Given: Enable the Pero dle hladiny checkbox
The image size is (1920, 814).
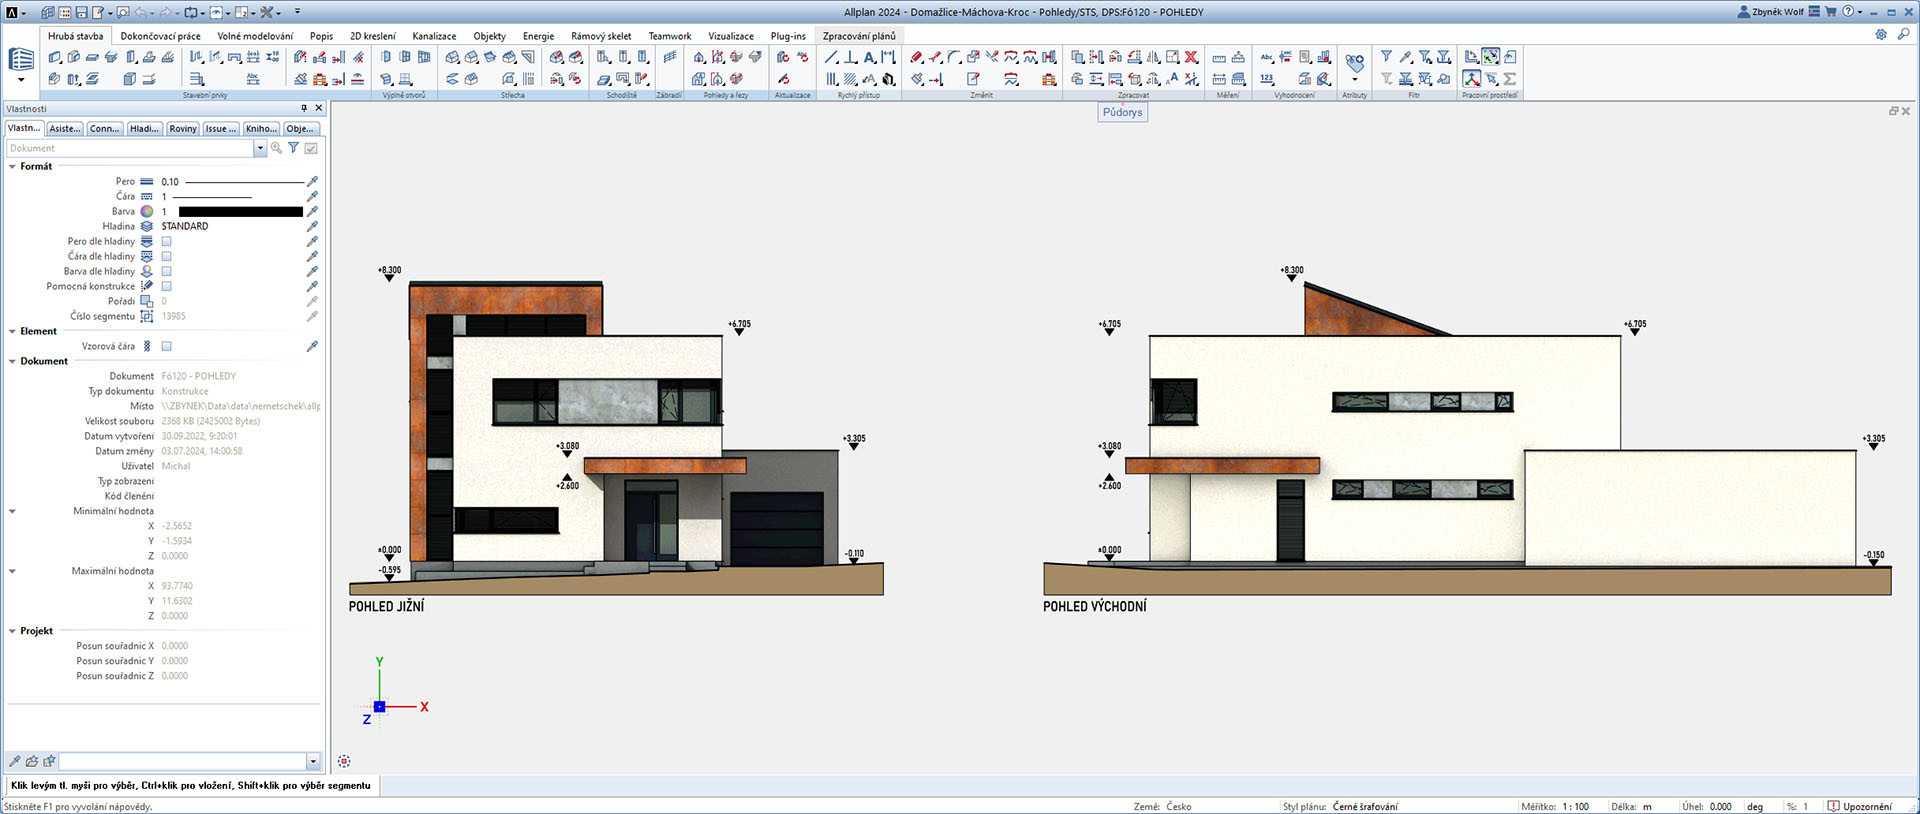Looking at the screenshot, I should (x=167, y=242).
